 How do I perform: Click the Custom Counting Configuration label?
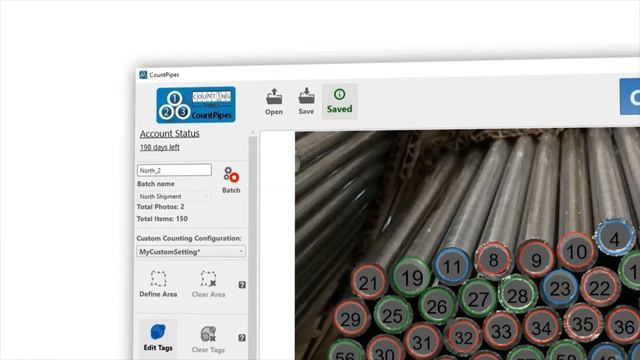tap(189, 238)
